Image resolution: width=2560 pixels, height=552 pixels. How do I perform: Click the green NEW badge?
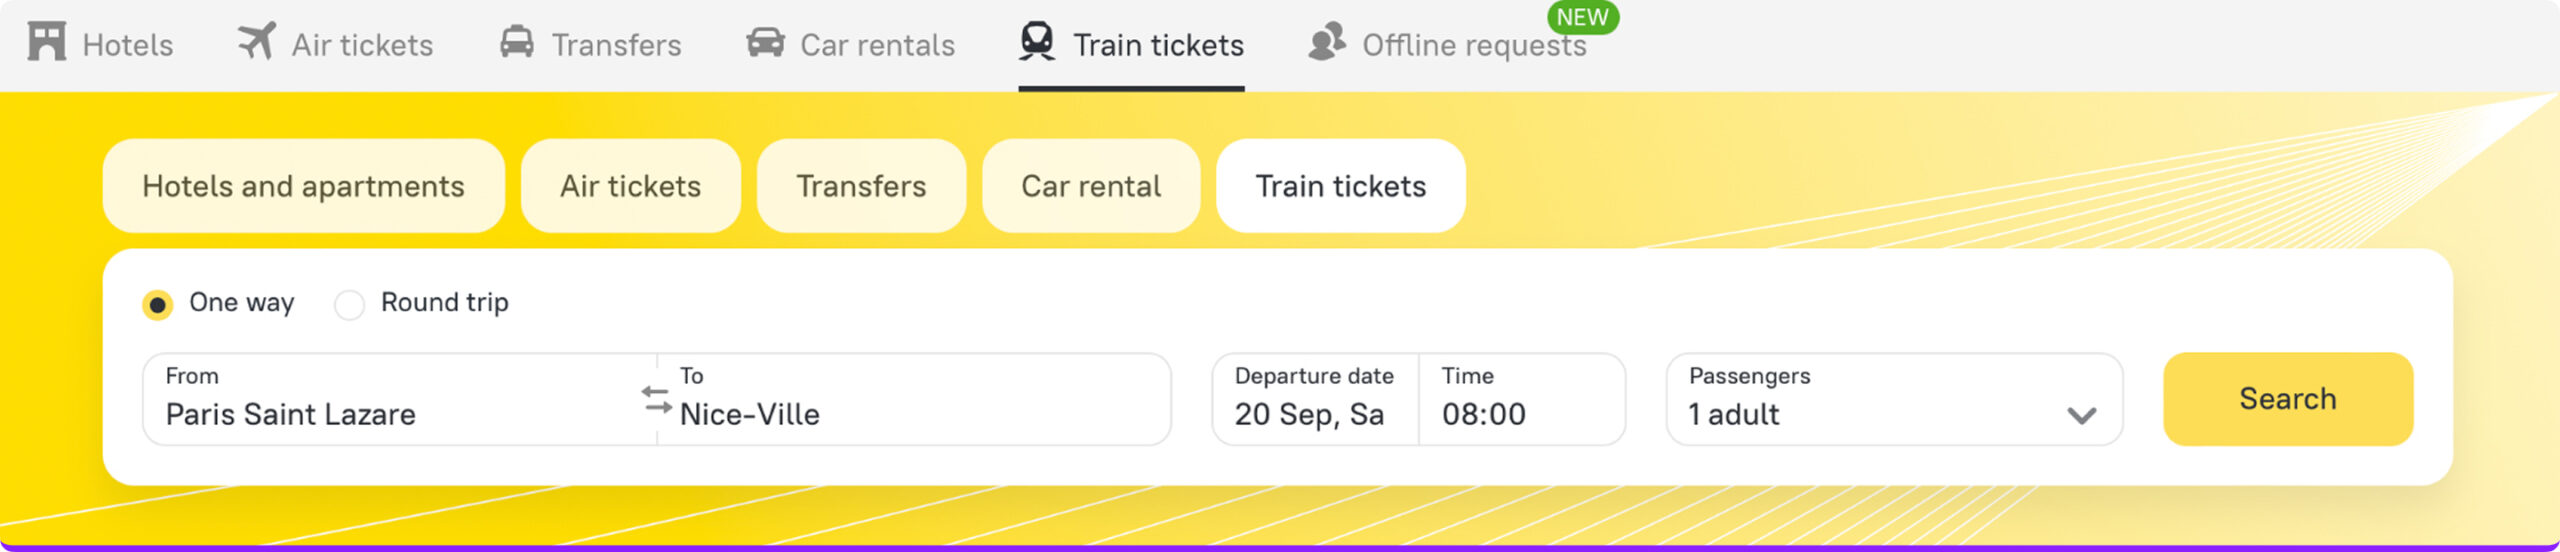click(1582, 17)
